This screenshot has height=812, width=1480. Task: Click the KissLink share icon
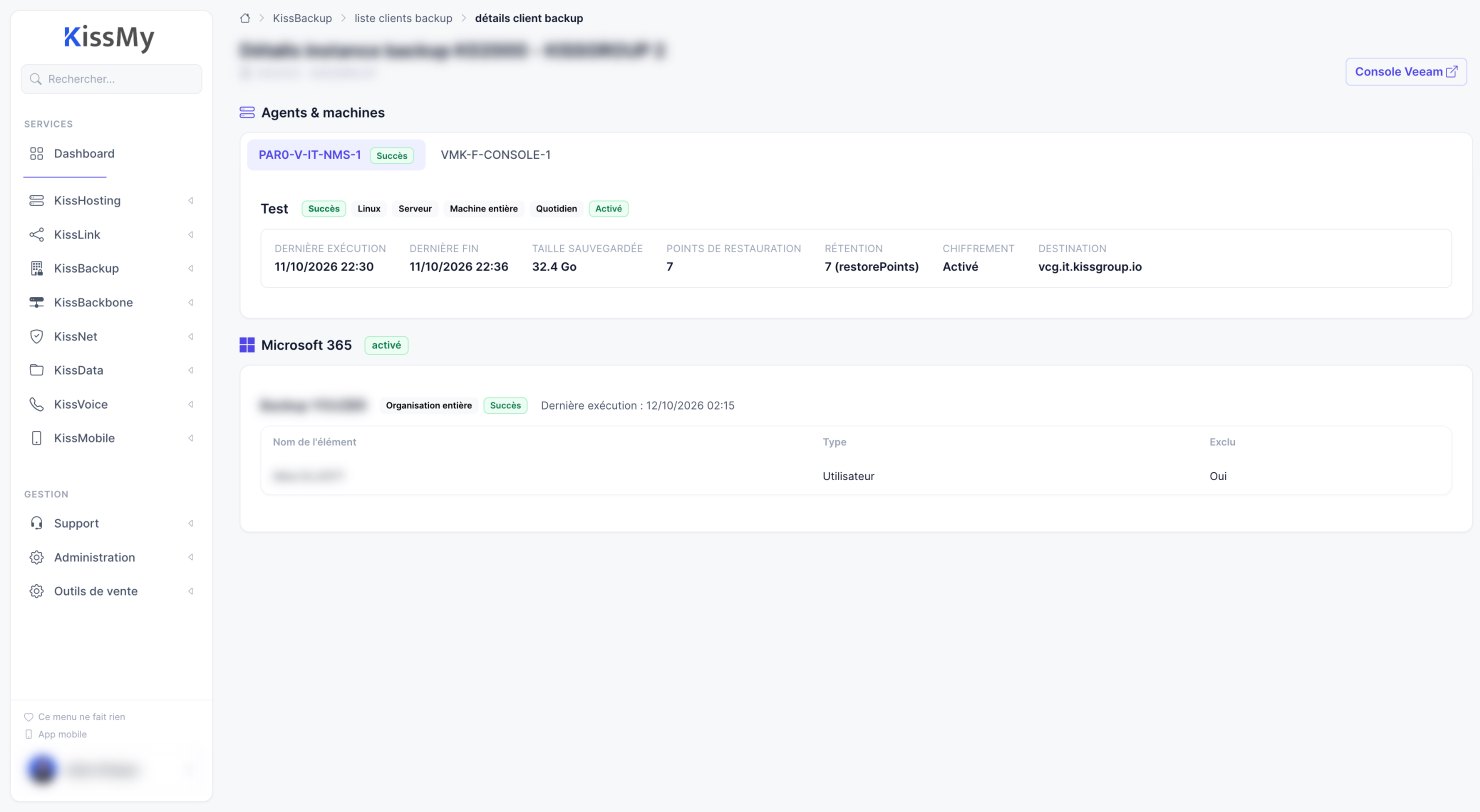[37, 235]
